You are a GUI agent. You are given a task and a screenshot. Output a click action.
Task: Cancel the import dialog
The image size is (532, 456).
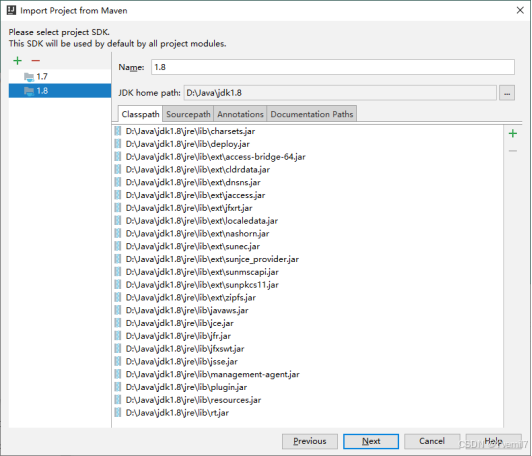click(x=432, y=441)
